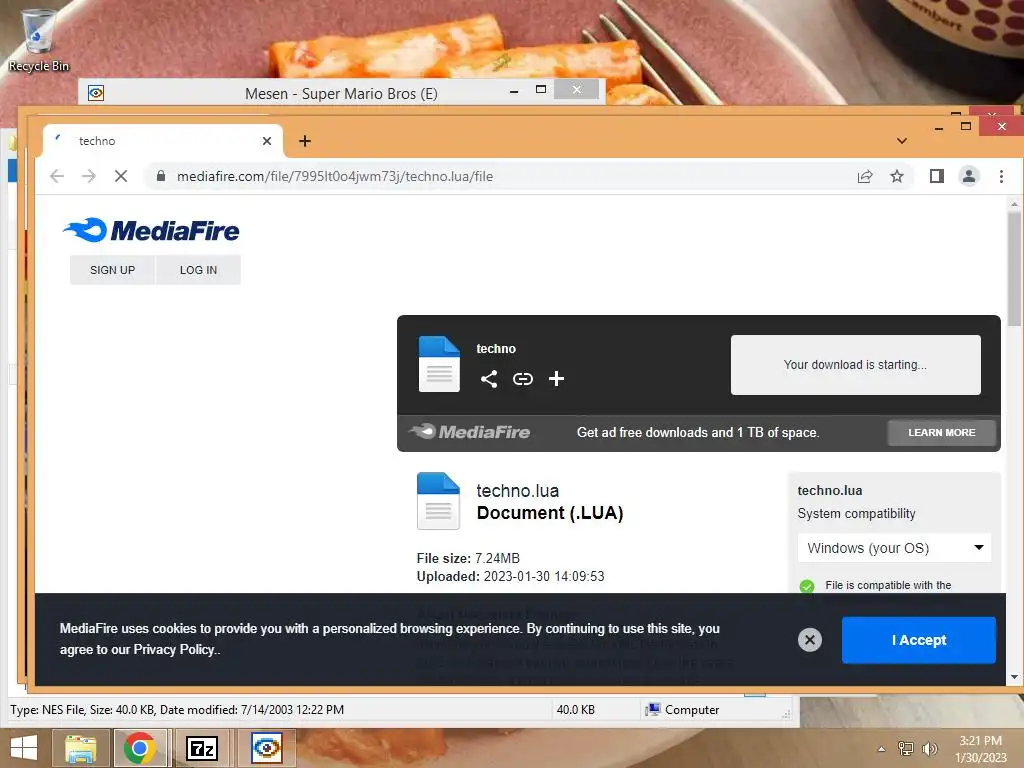
Task: Click the share icon under techno
Action: (x=488, y=379)
